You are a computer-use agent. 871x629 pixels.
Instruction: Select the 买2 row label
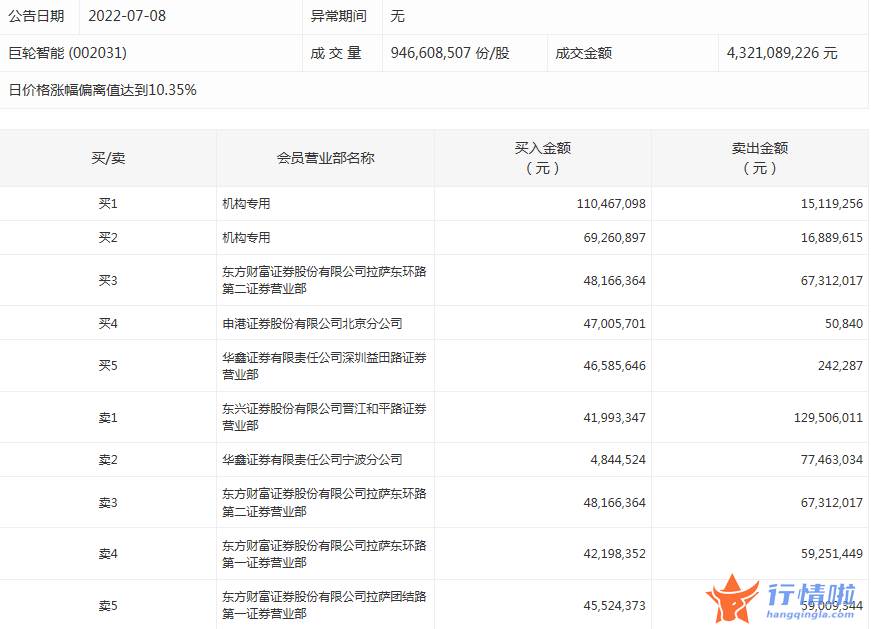tap(108, 238)
